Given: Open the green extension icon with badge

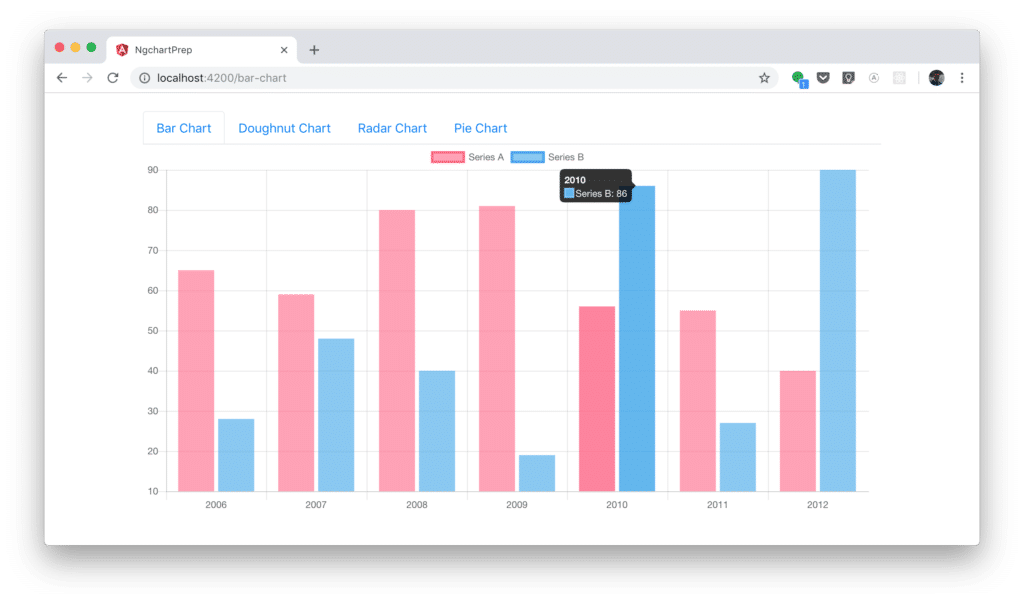Looking at the screenshot, I should [x=799, y=79].
